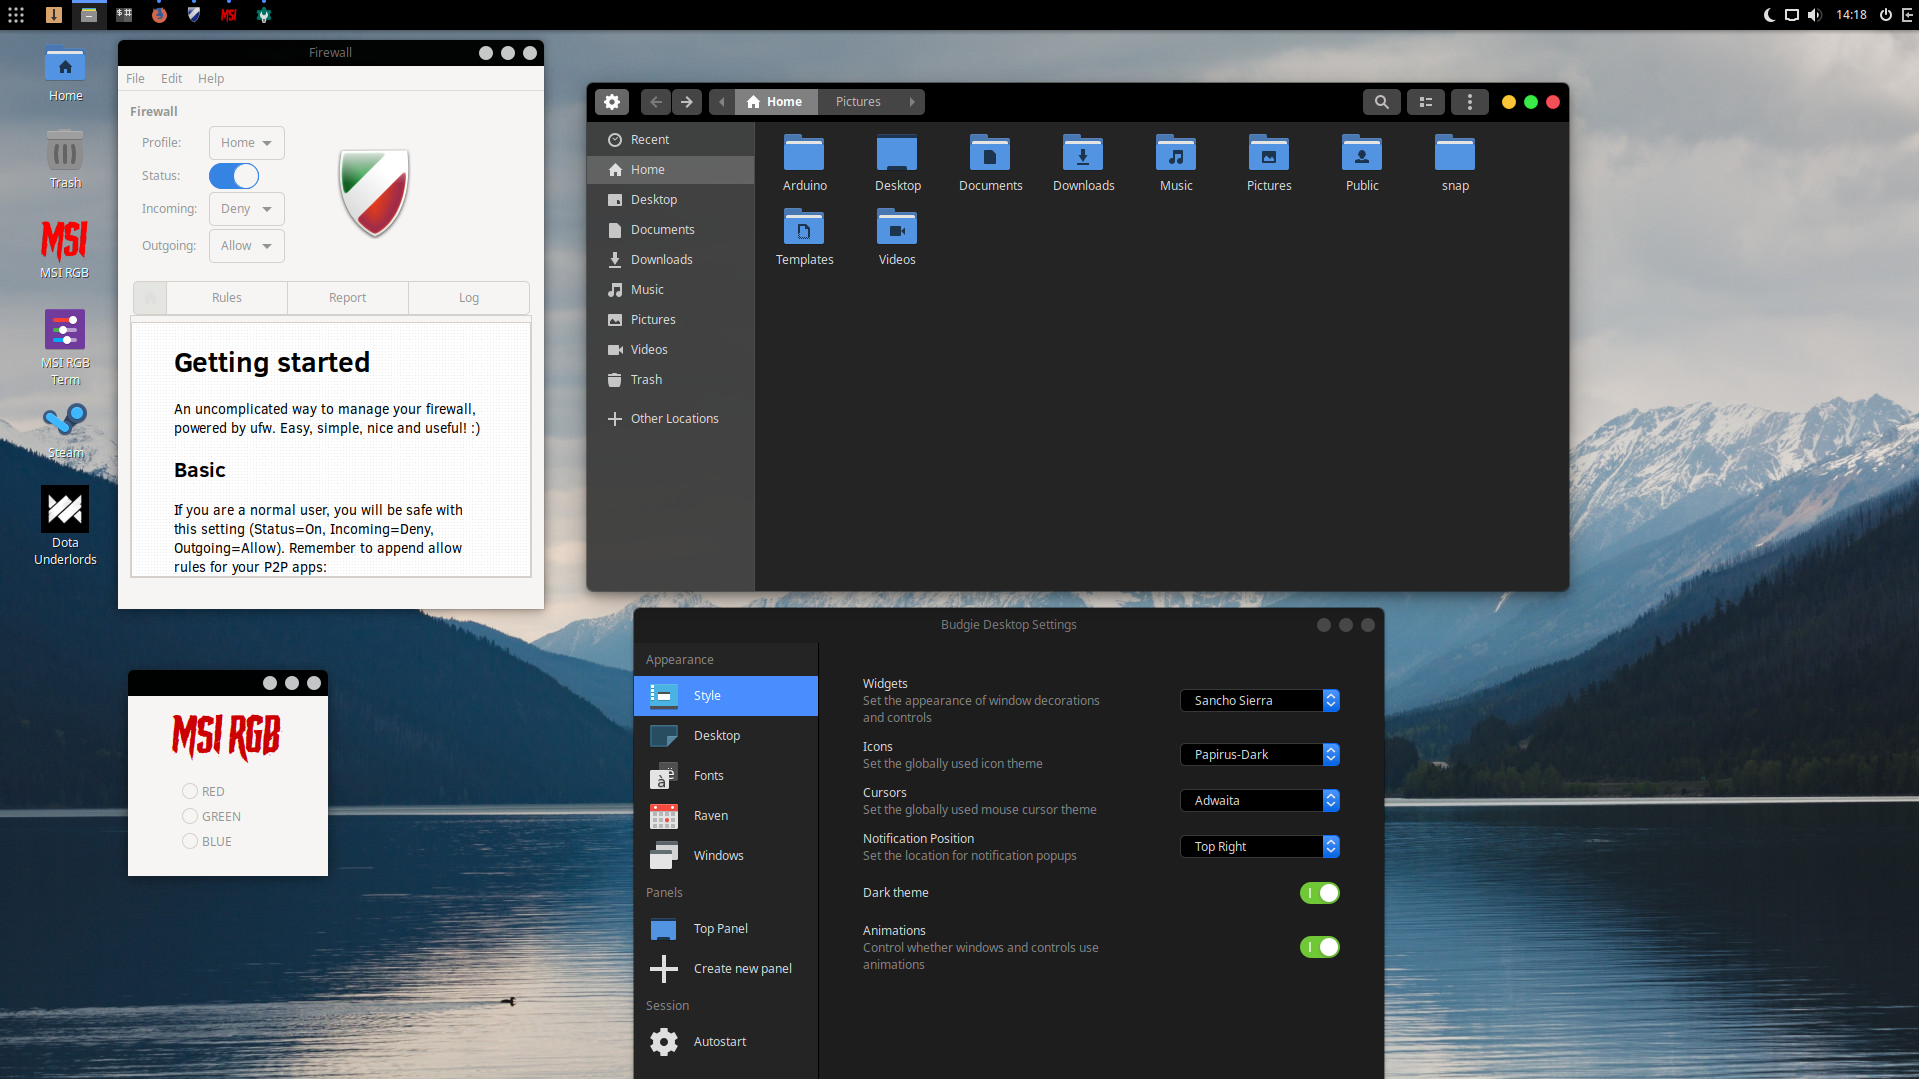Open the Widgets theme dropdown
Screen dimensions: 1919x1079
tap(1259, 701)
